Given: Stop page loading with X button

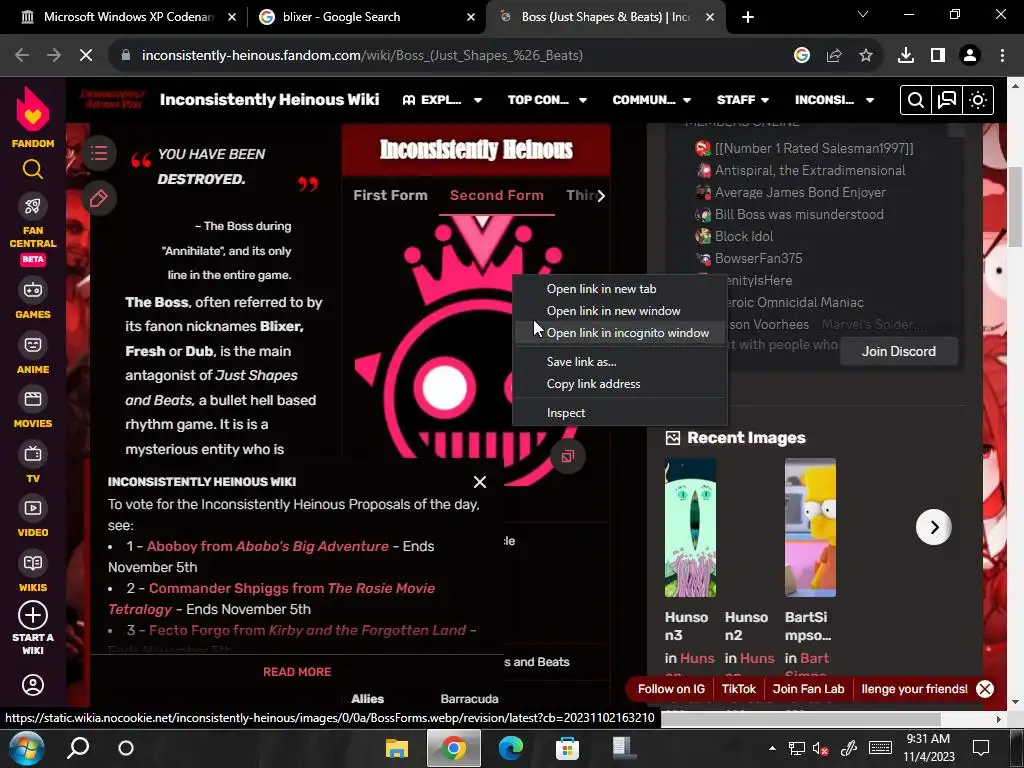Looking at the screenshot, I should (x=86, y=55).
